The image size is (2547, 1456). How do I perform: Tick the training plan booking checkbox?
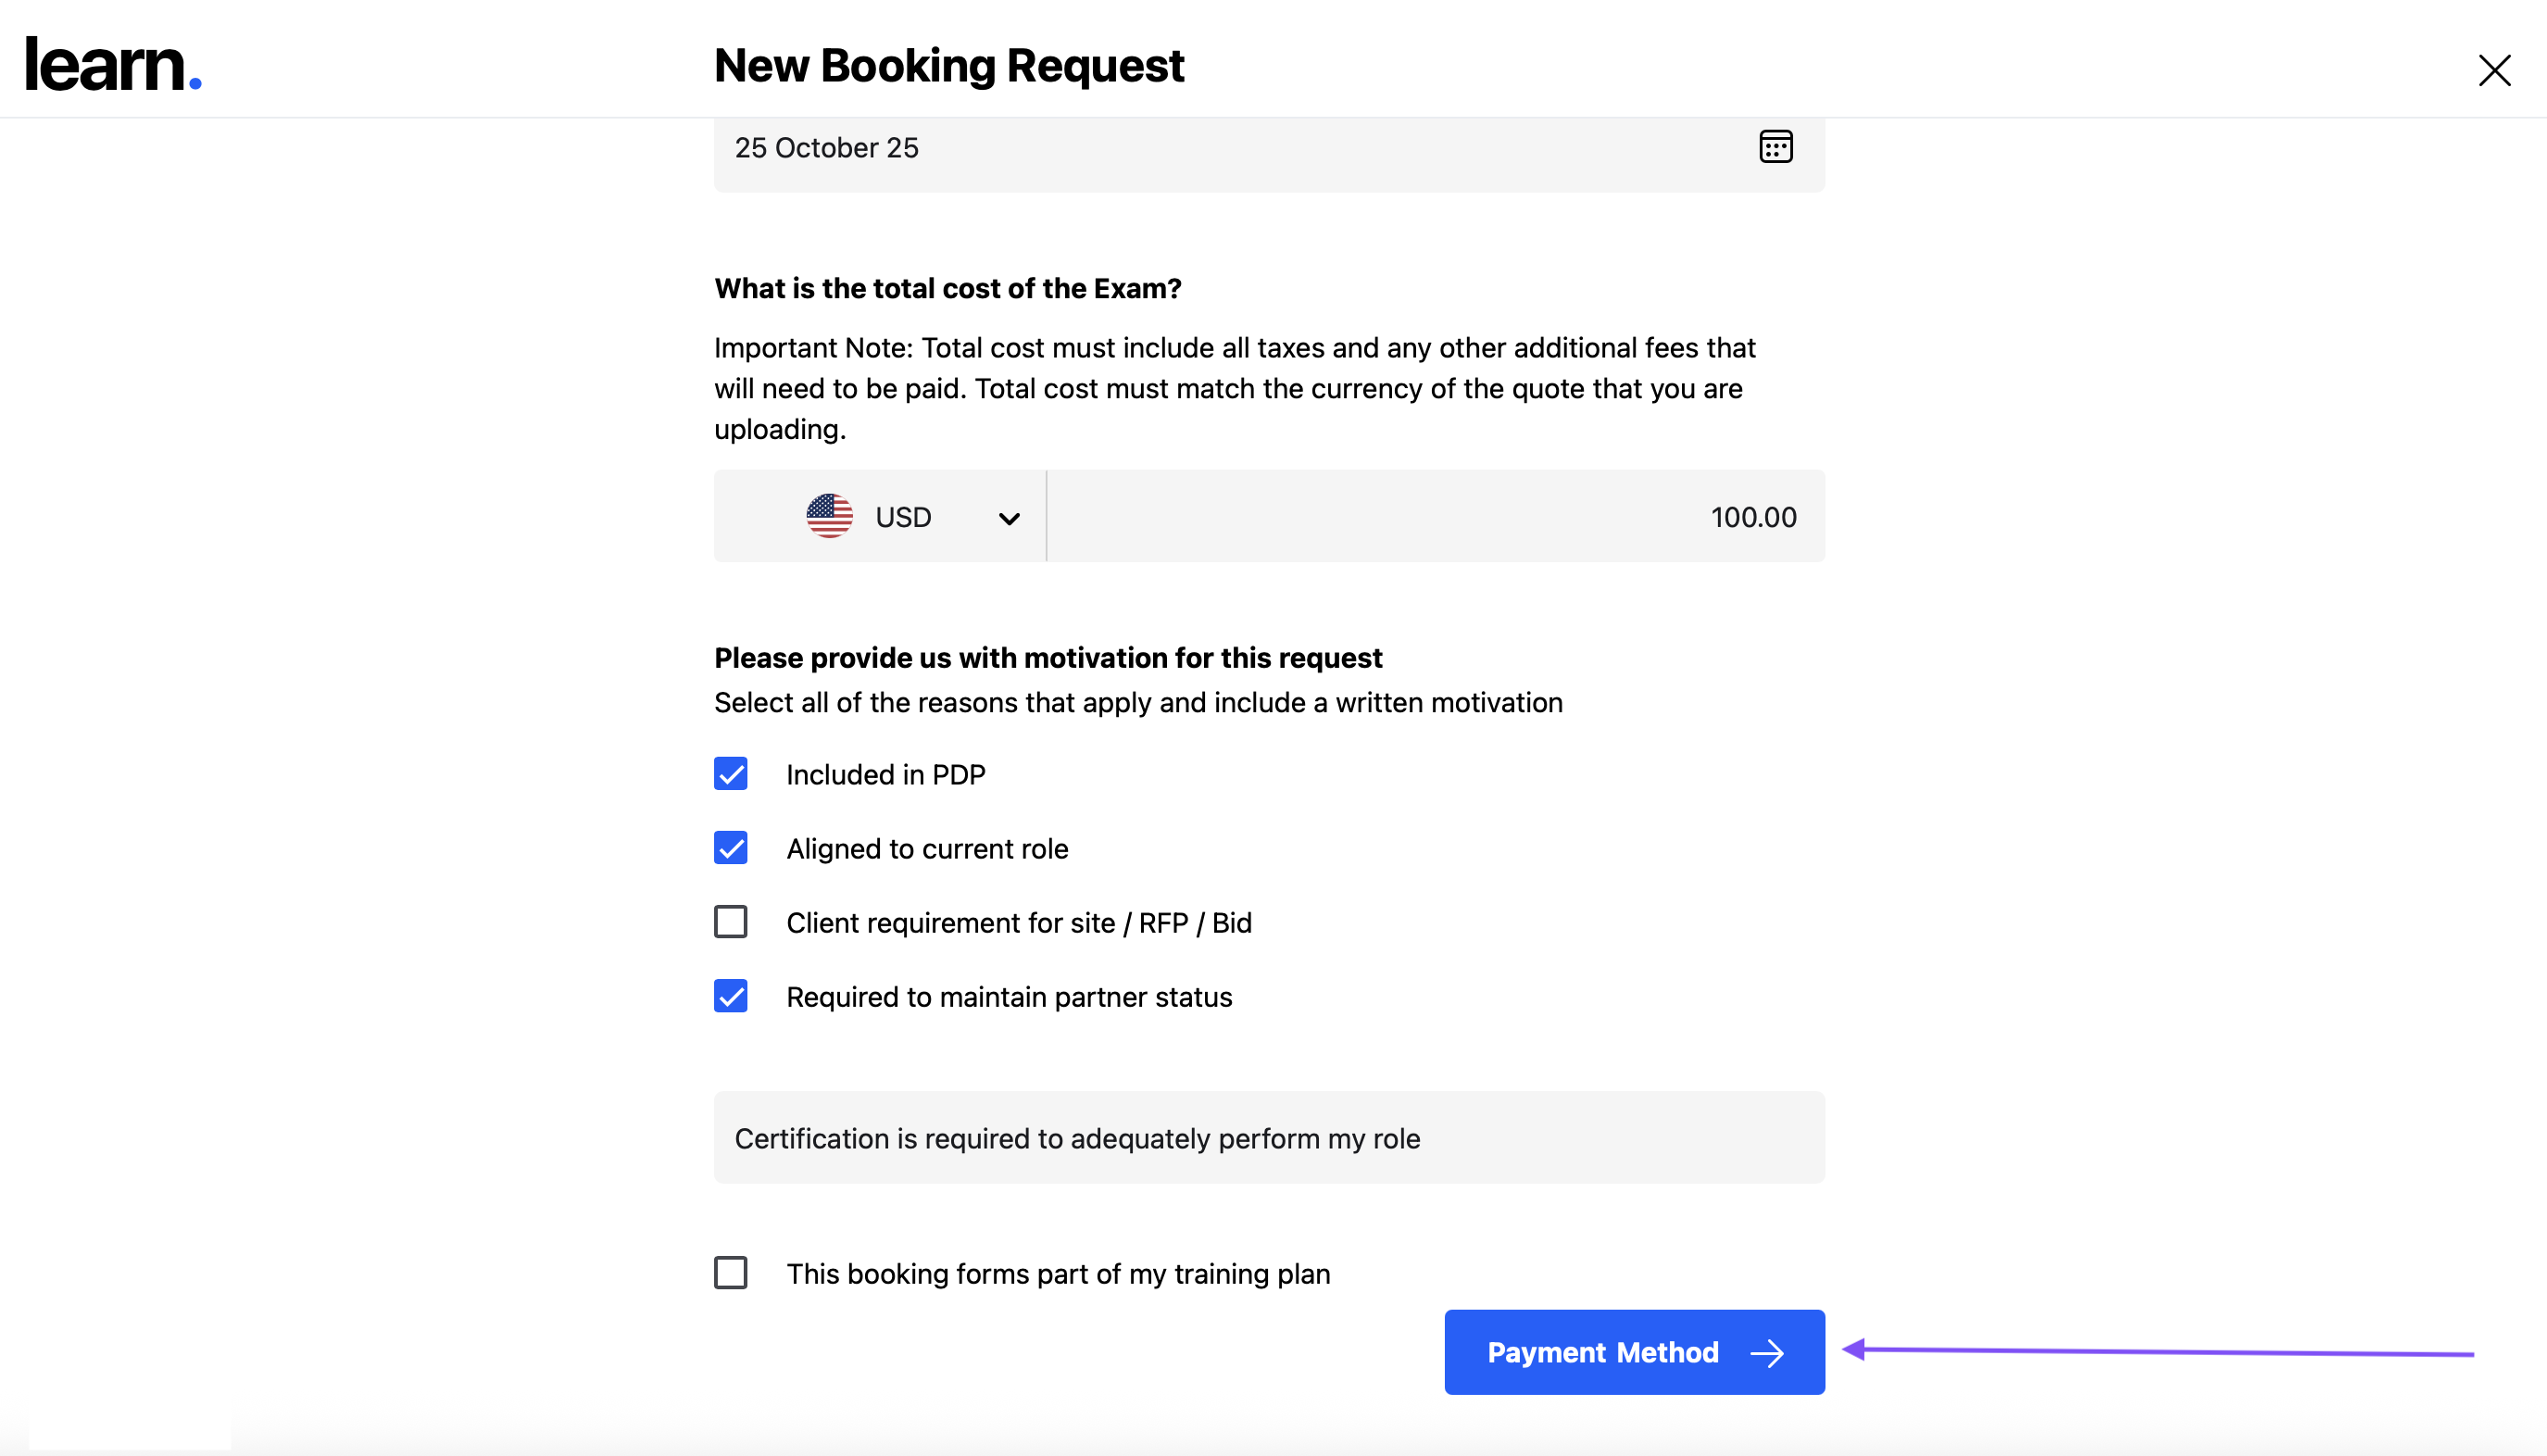coord(731,1273)
